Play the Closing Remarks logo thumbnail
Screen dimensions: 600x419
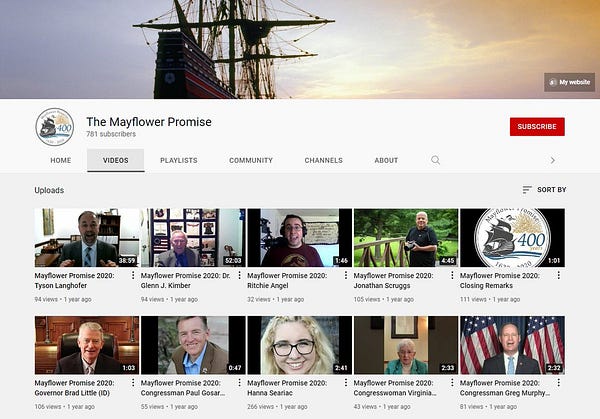pos(512,238)
